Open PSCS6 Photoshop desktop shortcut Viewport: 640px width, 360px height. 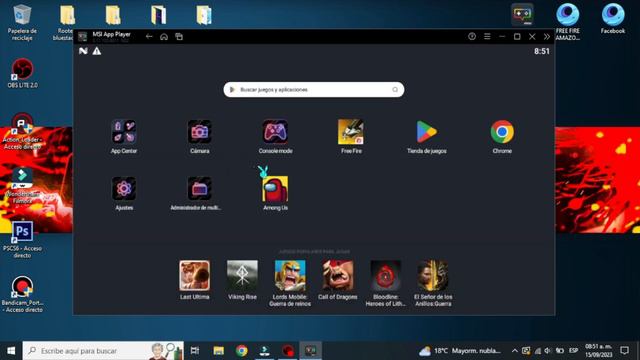(x=22, y=239)
